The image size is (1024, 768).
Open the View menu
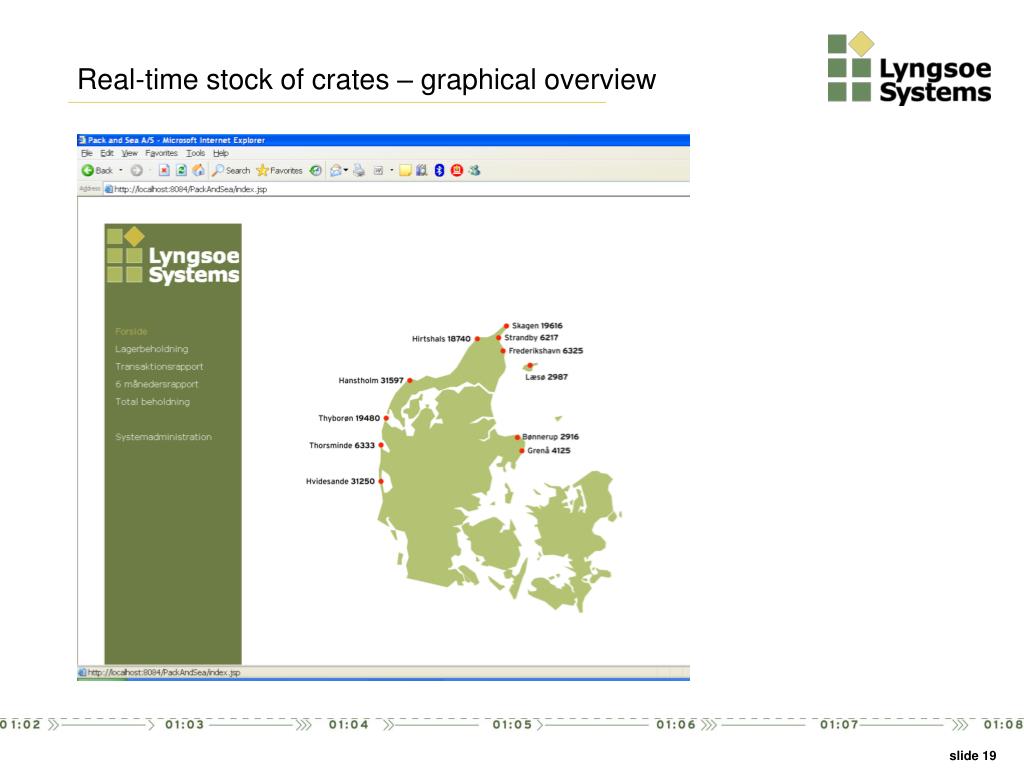(129, 153)
